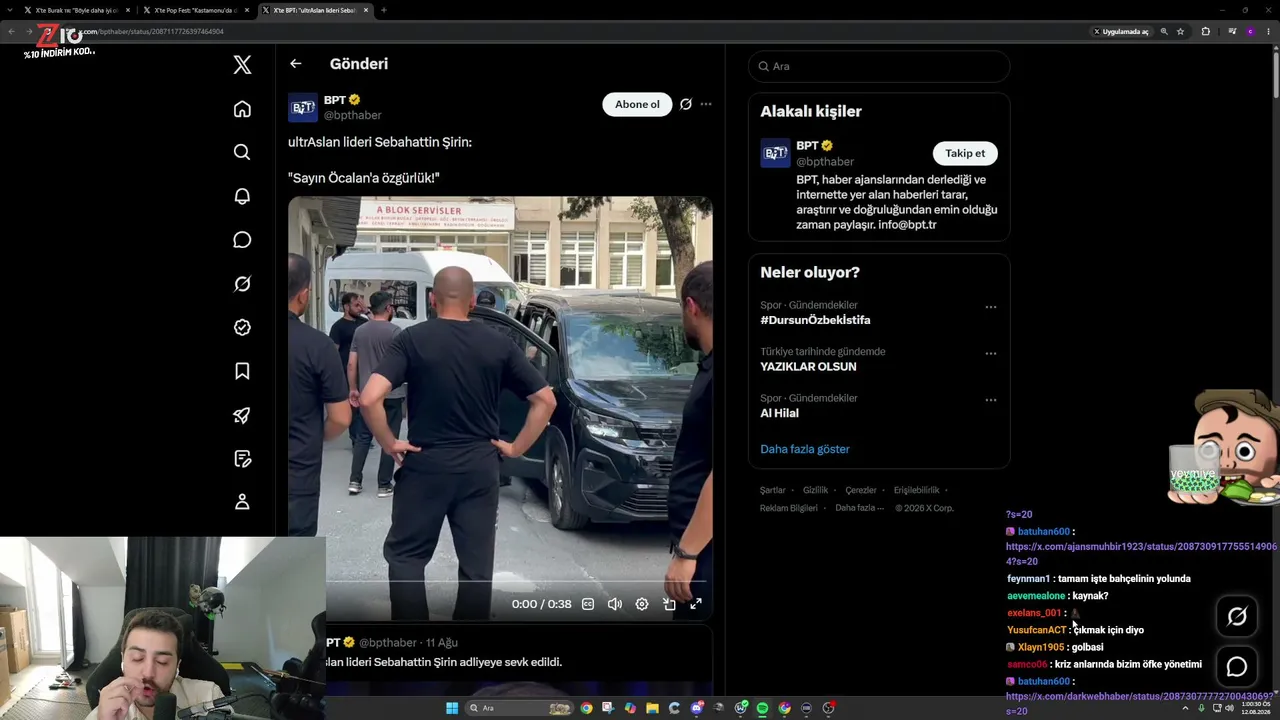Click the taskbar Ara search box
This screenshot has height=720, width=1280.
(x=518, y=708)
